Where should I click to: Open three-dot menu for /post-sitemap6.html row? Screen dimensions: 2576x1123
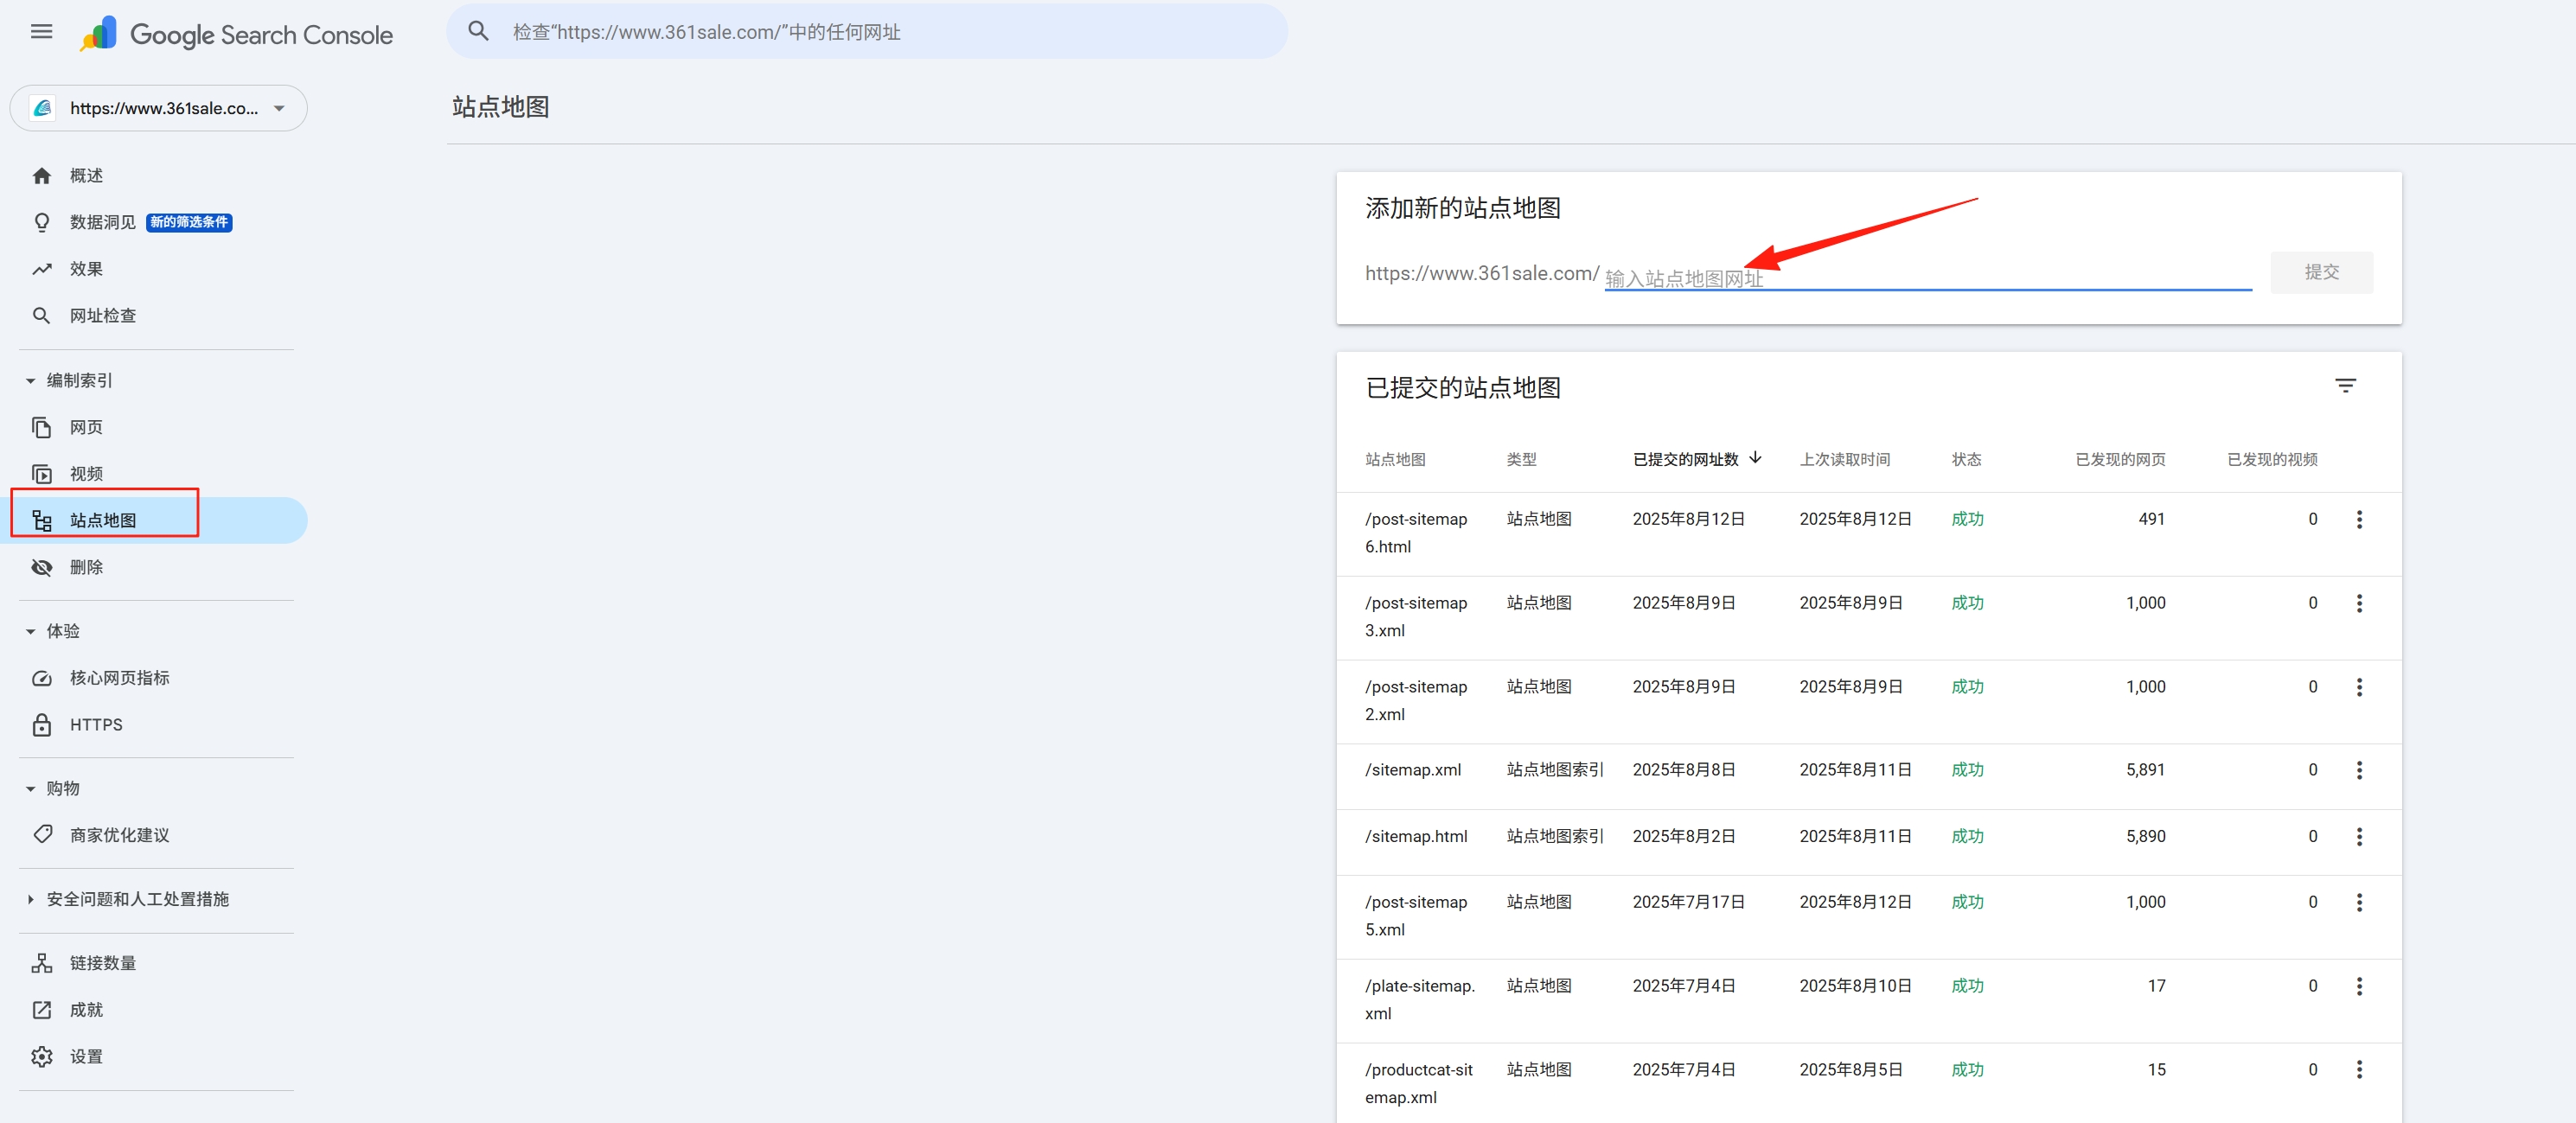click(2359, 519)
